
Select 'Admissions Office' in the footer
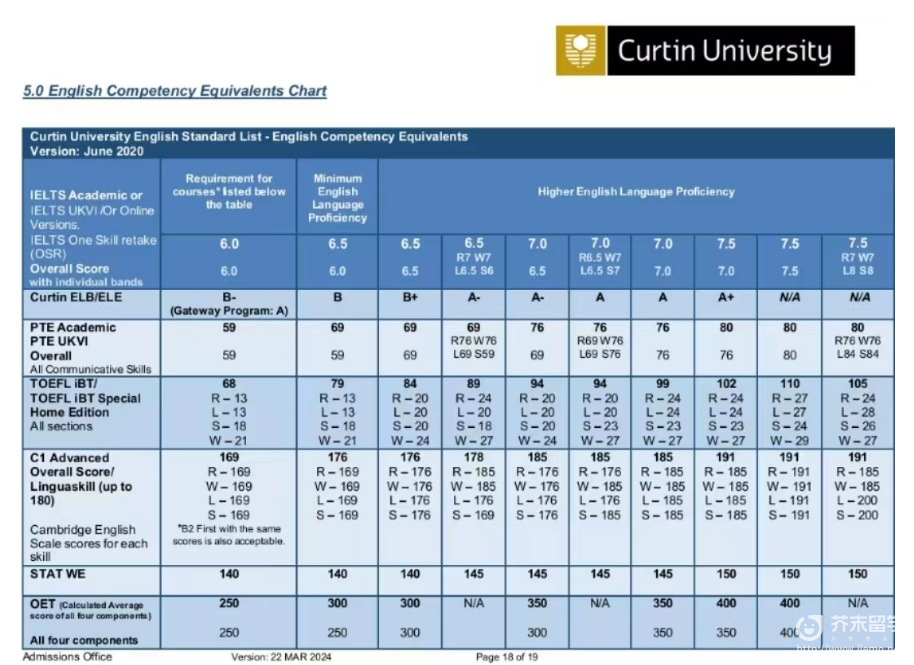click(68, 656)
